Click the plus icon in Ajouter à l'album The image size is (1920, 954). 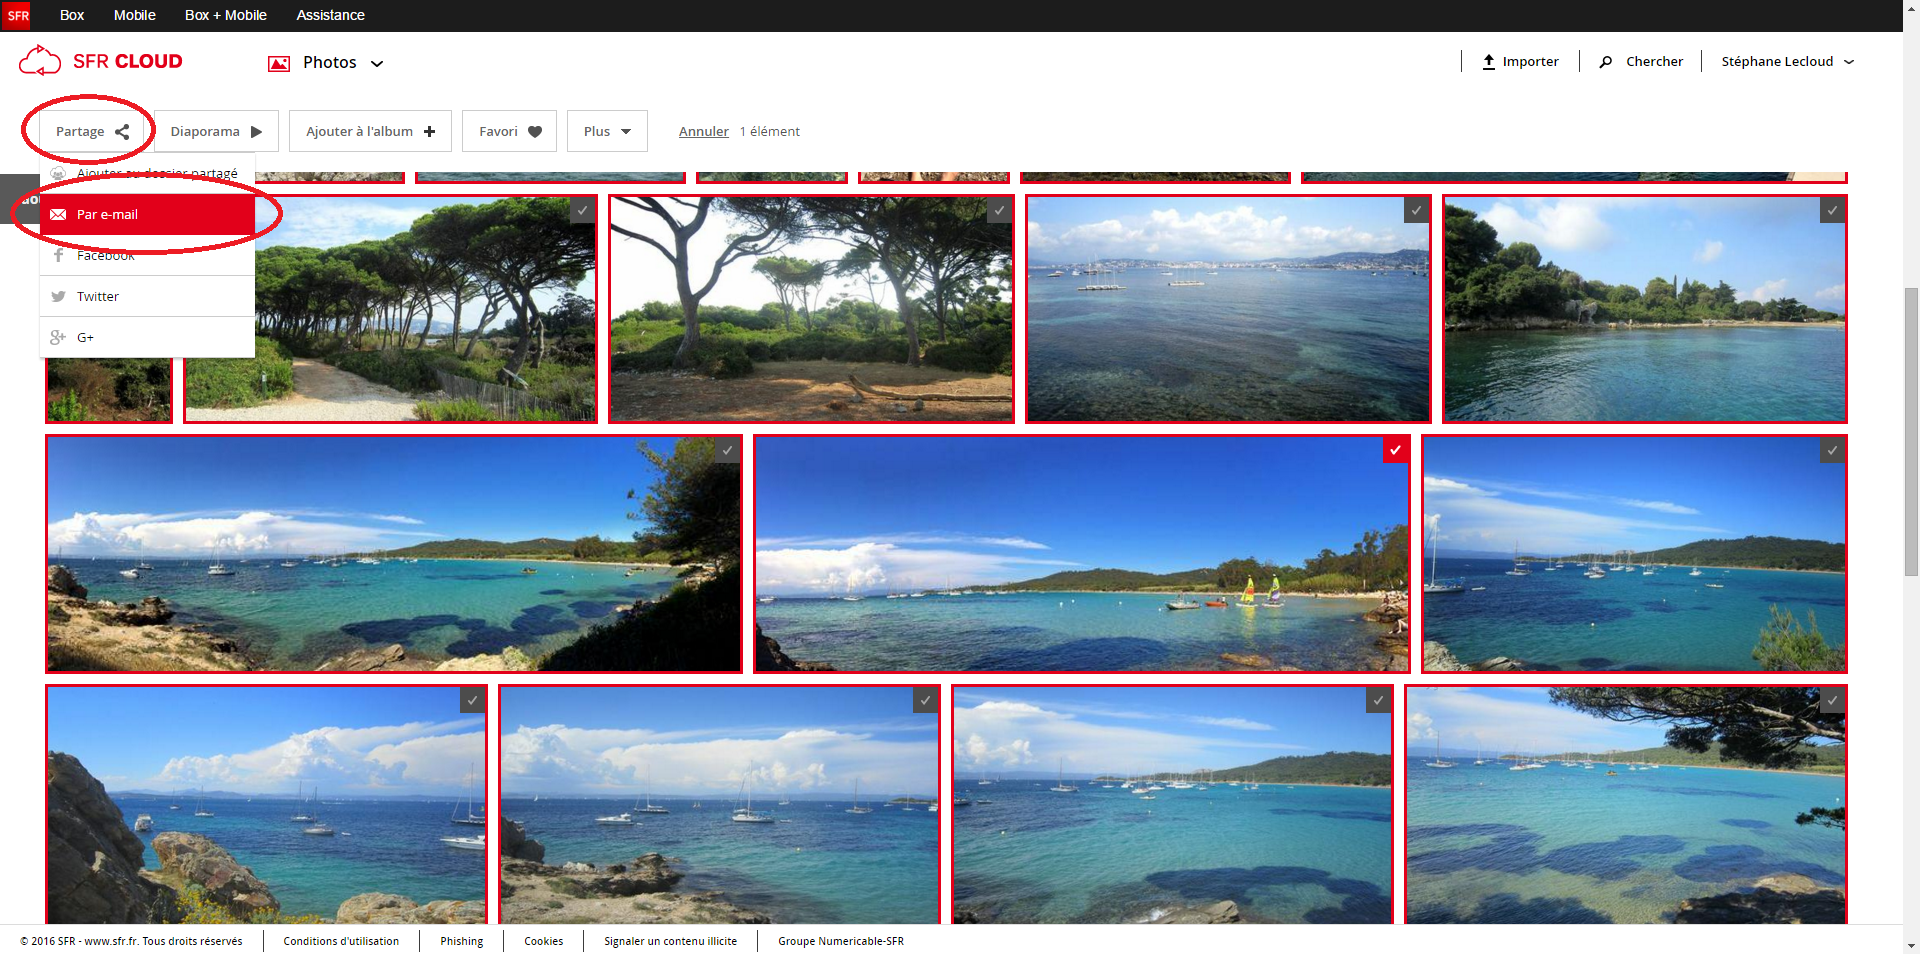pos(429,132)
